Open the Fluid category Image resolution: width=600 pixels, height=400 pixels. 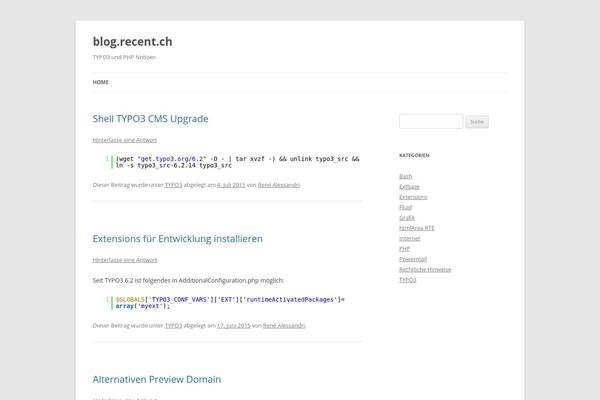pos(405,207)
